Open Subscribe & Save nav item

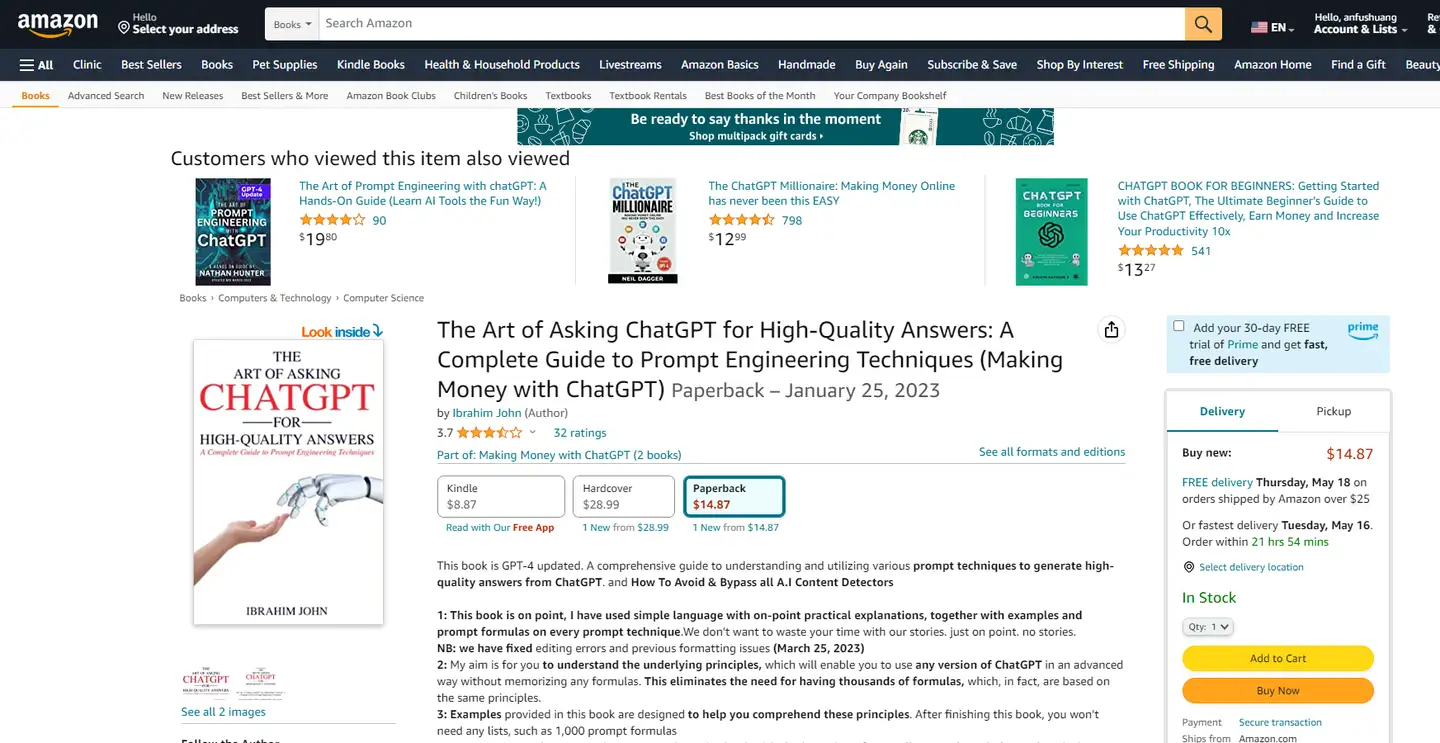[972, 65]
